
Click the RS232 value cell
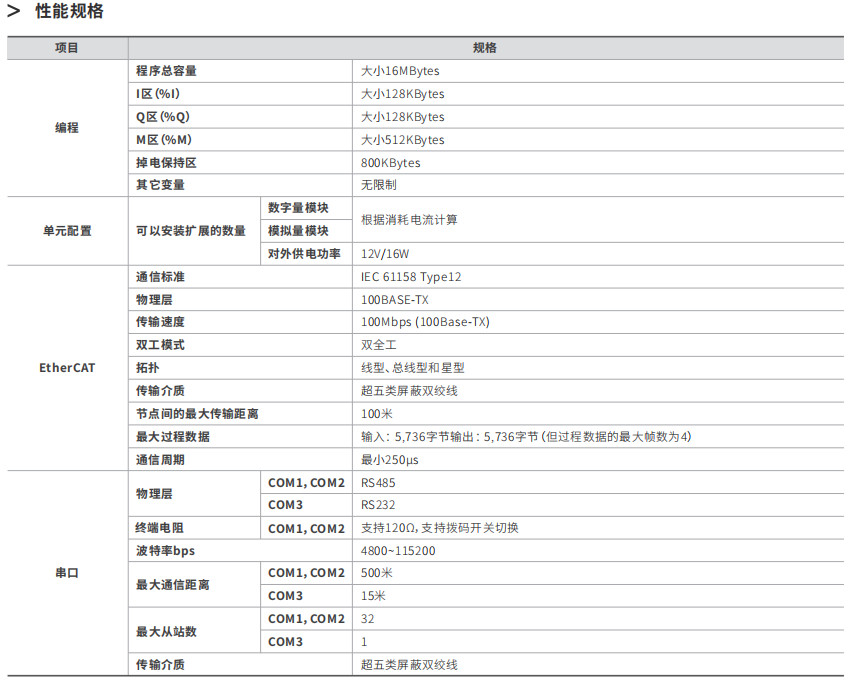click(x=378, y=505)
